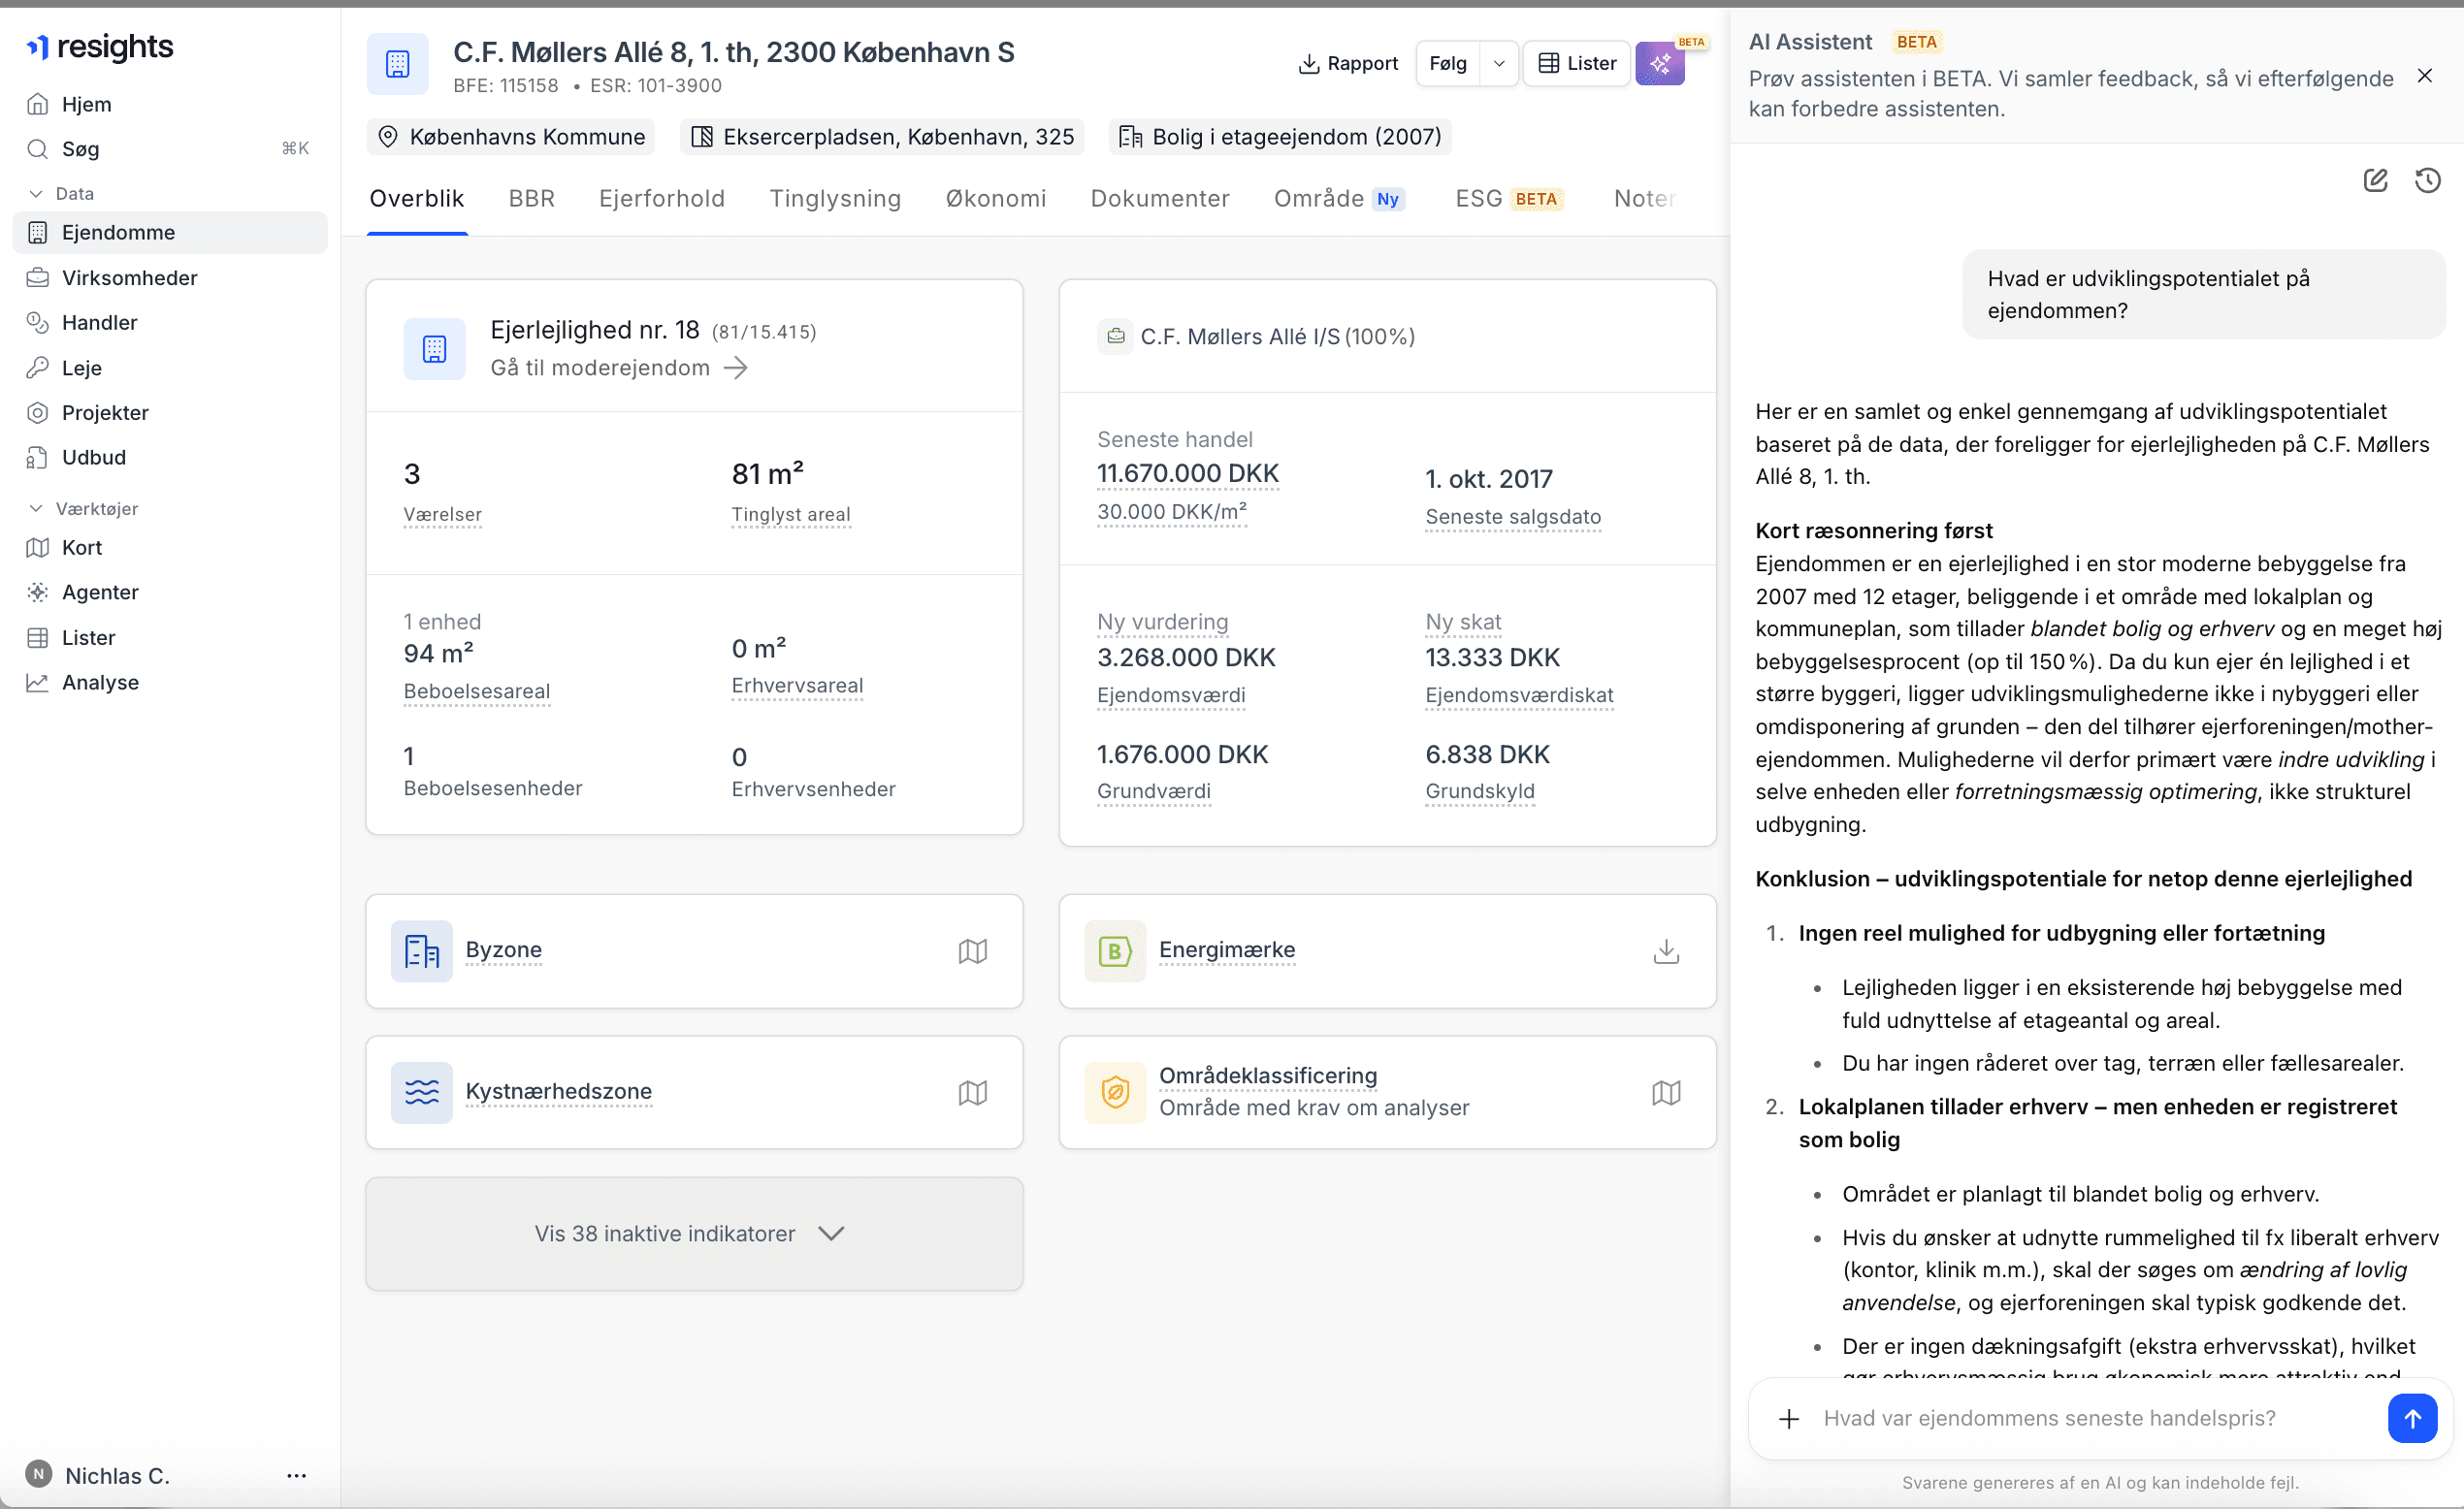Collapse the Data section
This screenshot has height=1509, width=2464.
pyautogui.click(x=61, y=193)
